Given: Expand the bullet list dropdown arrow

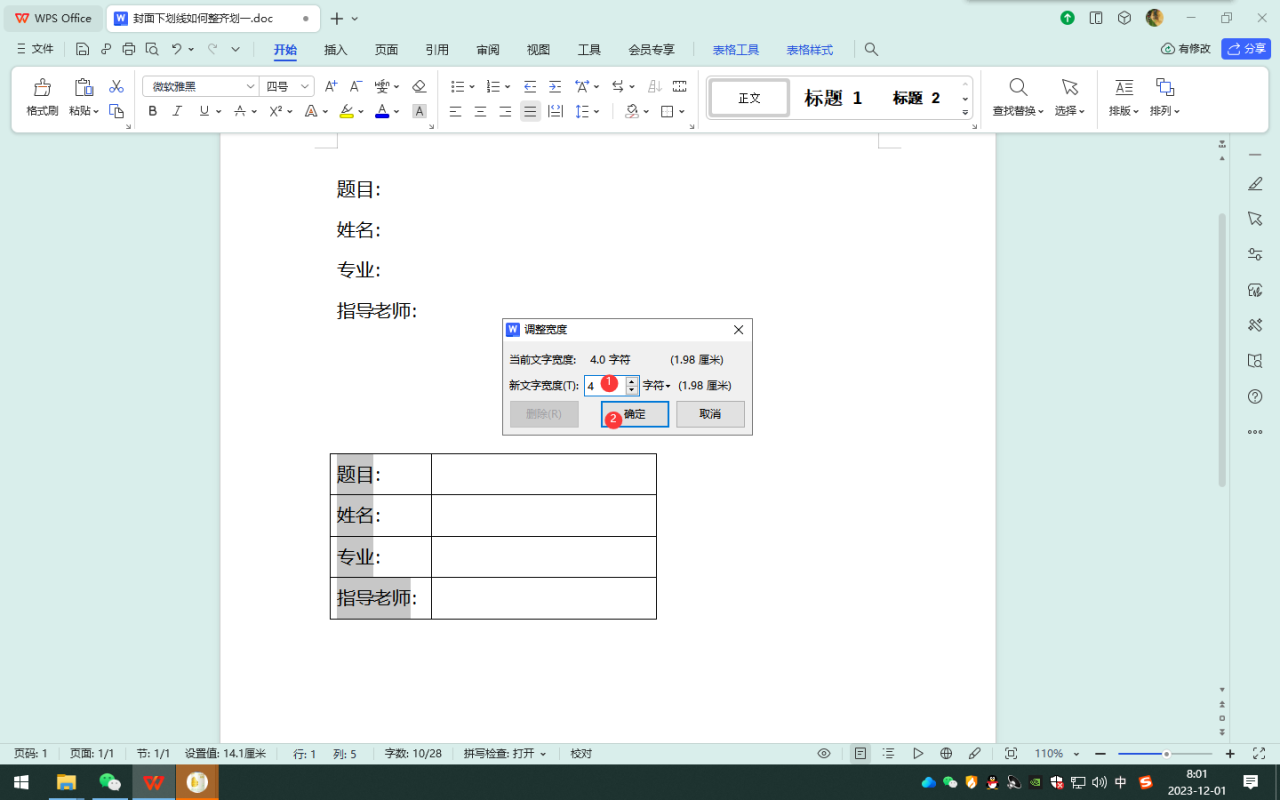Looking at the screenshot, I should (x=472, y=87).
